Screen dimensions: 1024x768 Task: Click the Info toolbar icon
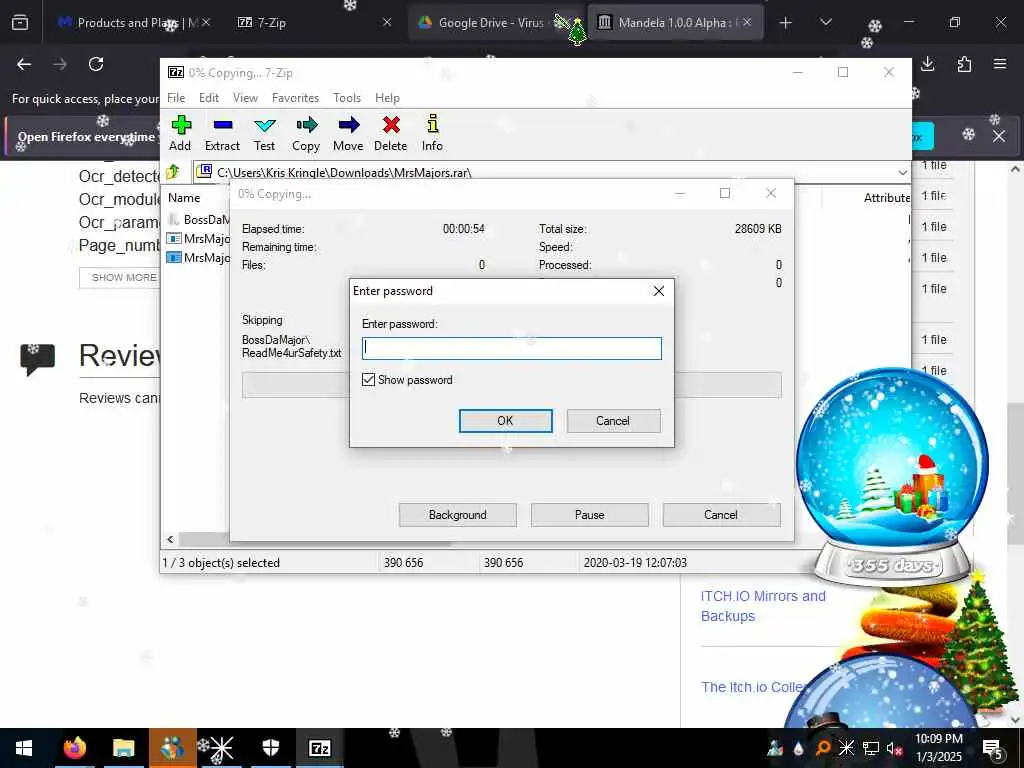(x=432, y=133)
